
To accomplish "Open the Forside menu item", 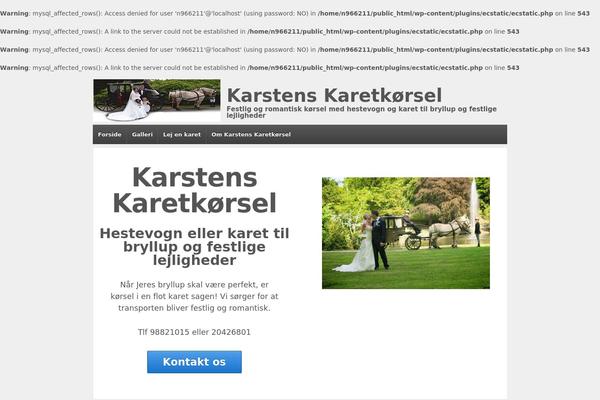I will coord(109,134).
